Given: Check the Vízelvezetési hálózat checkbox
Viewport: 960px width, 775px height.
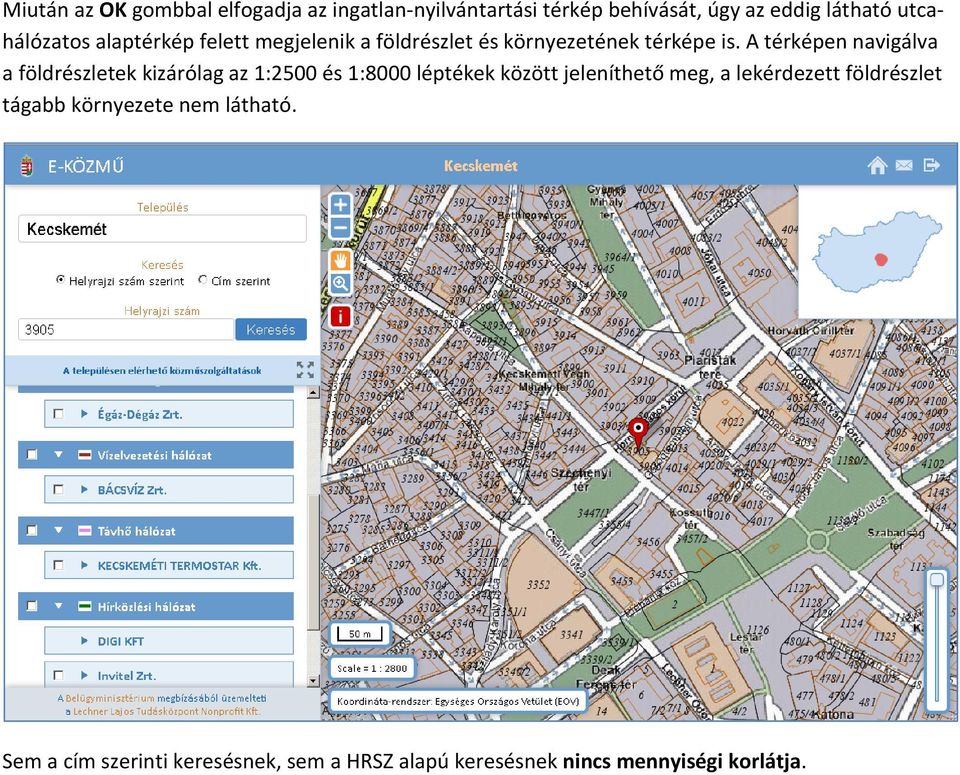Looking at the screenshot, I should pos(32,455).
